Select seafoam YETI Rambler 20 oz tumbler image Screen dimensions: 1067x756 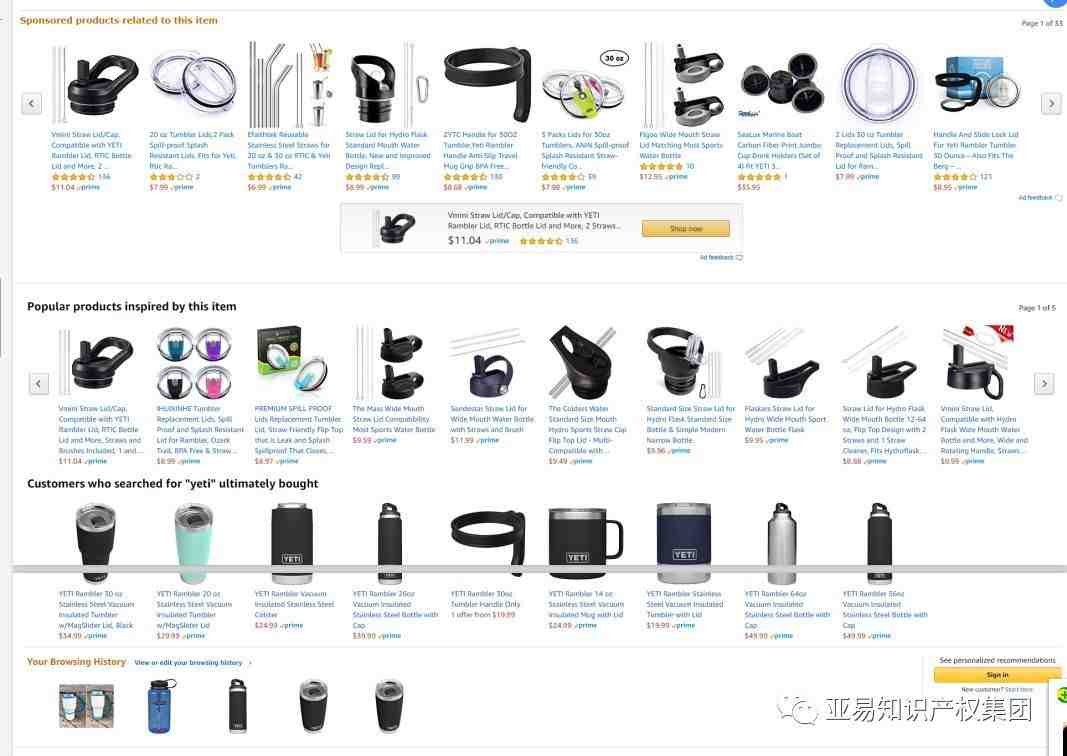193,544
